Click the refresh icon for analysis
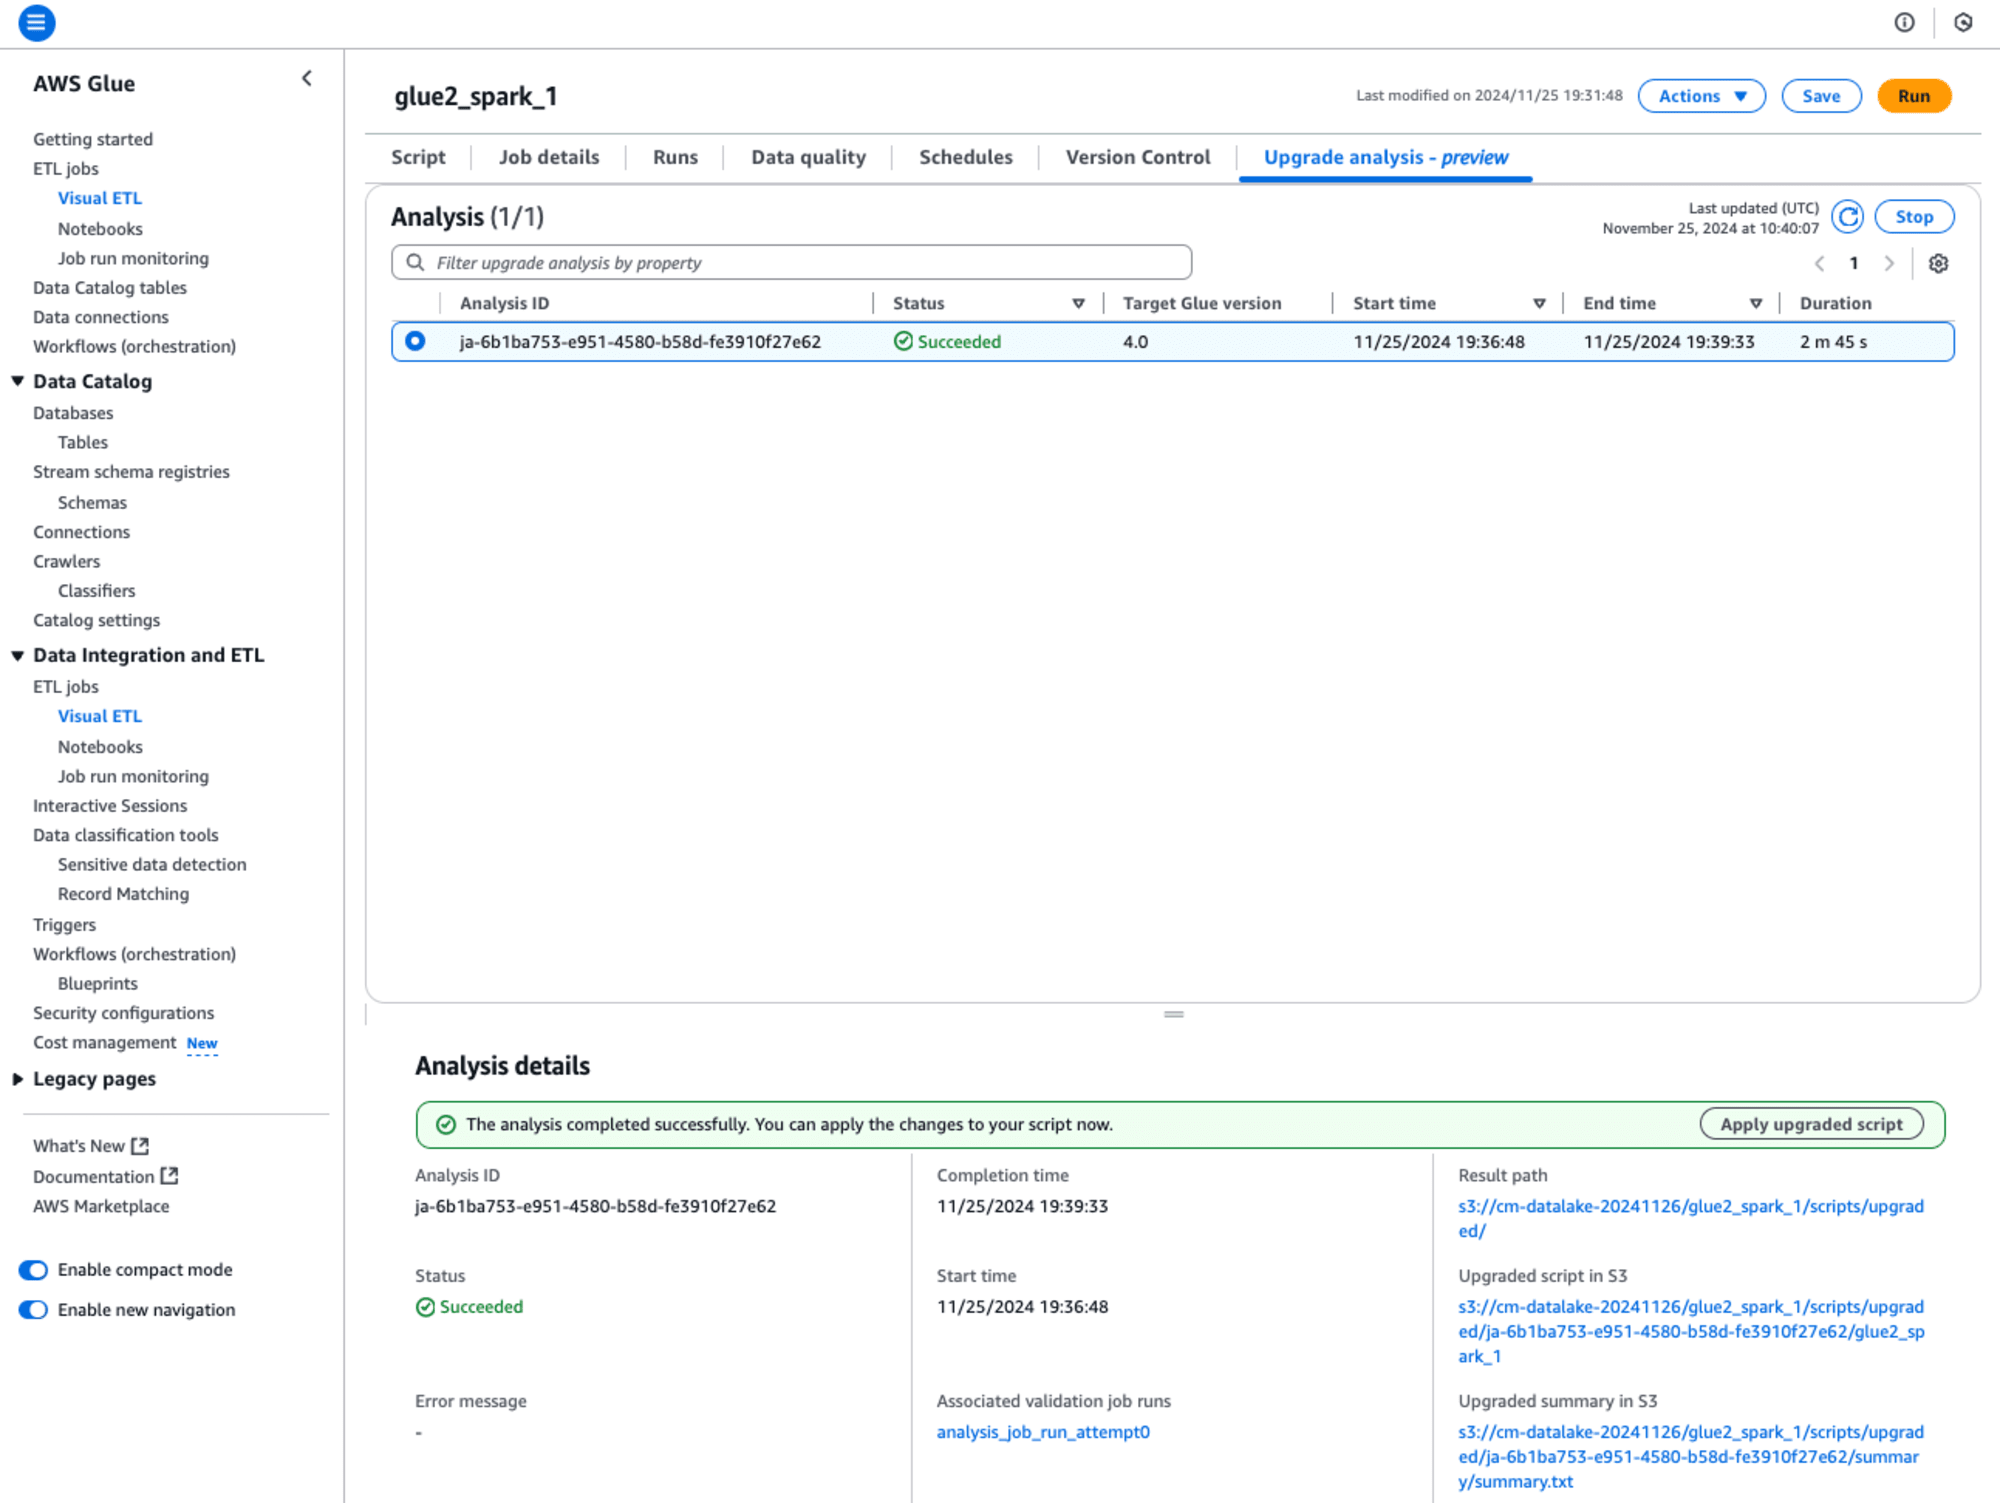The image size is (2000, 1503). (1848, 218)
